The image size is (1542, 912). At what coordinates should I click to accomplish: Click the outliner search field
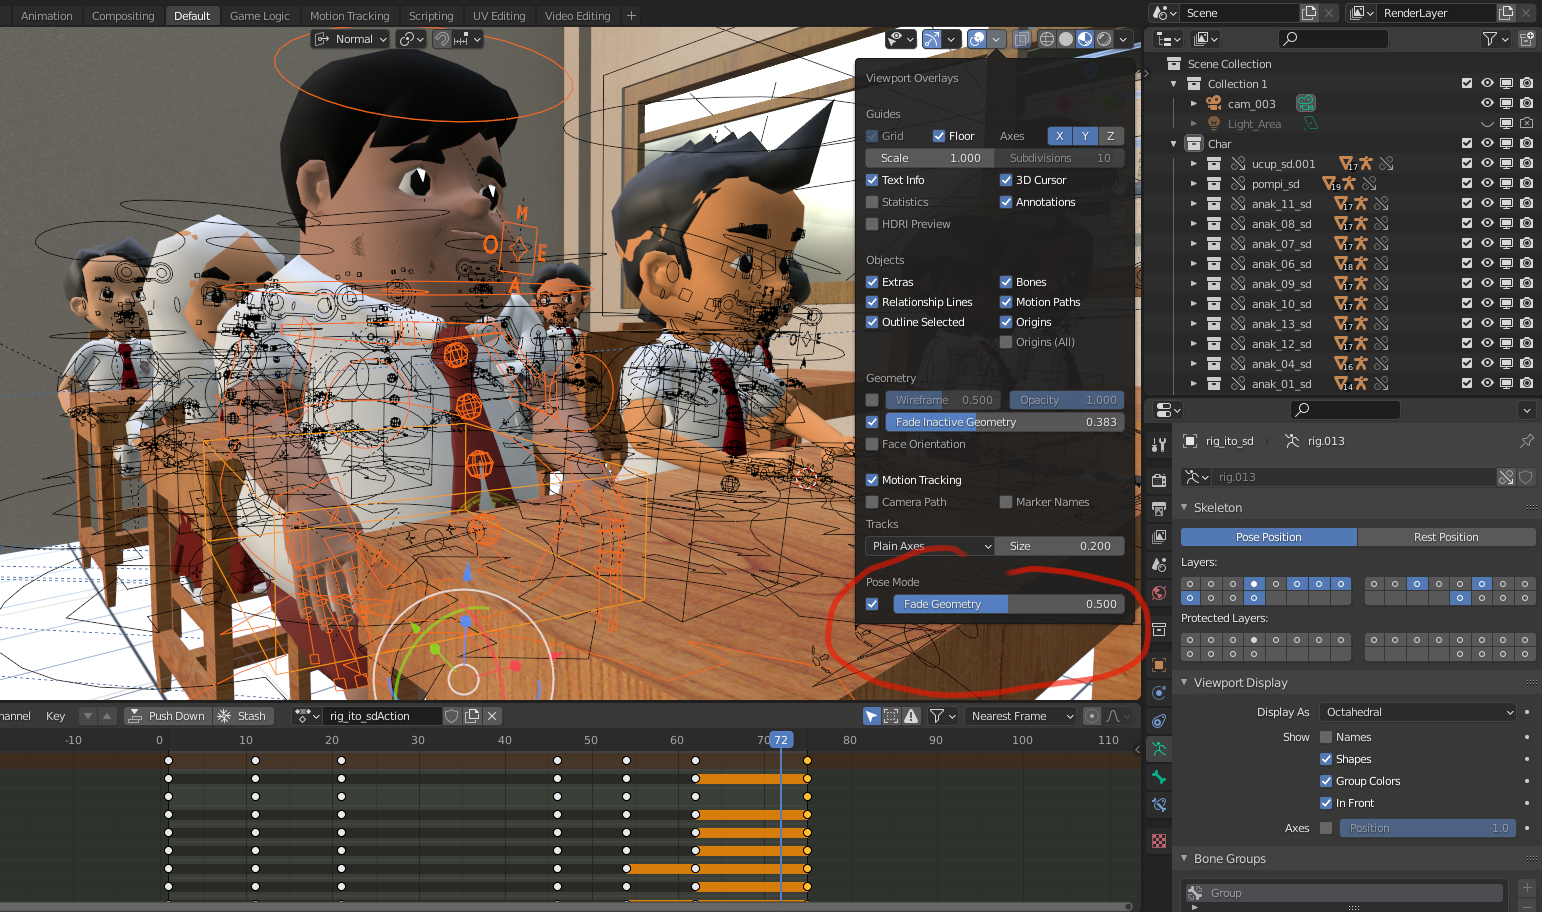[1333, 39]
